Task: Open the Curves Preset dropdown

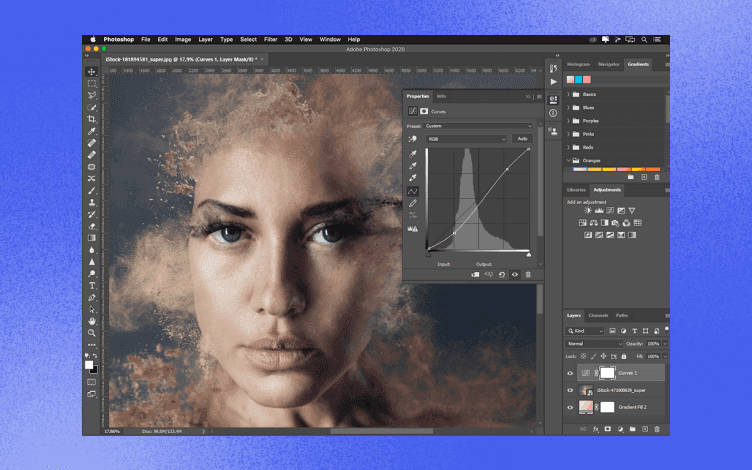Action: point(479,126)
